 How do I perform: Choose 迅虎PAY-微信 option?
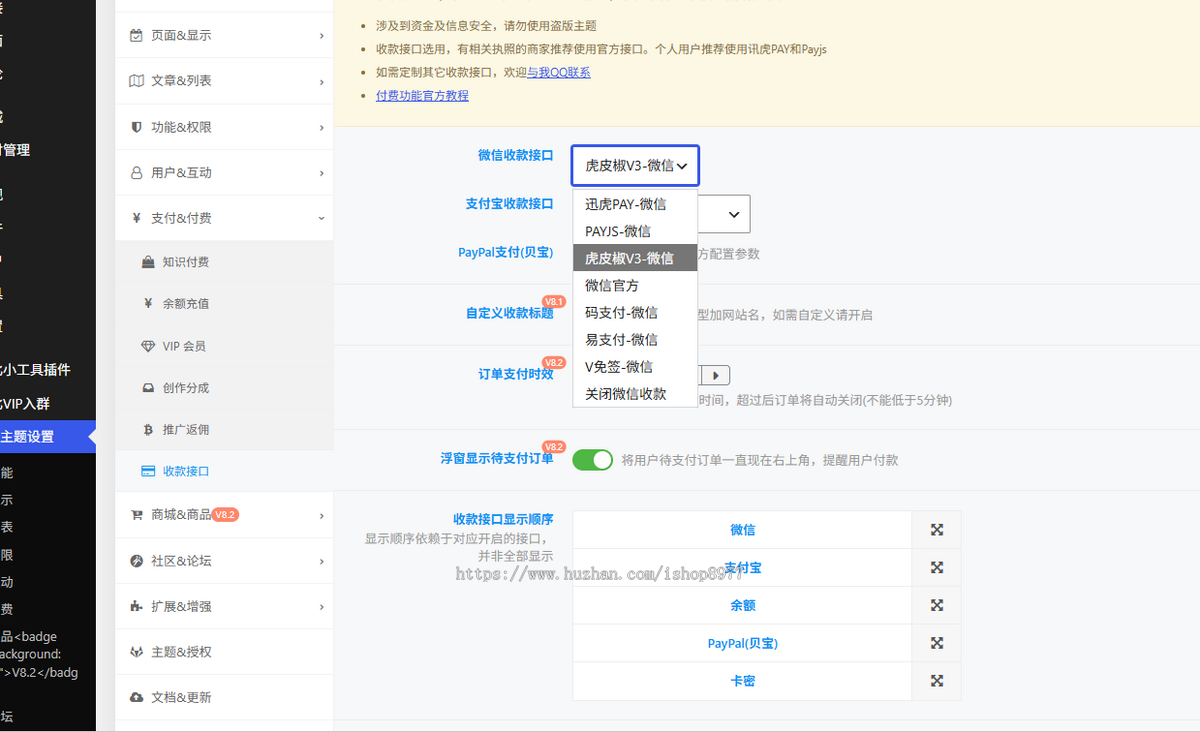coord(635,204)
